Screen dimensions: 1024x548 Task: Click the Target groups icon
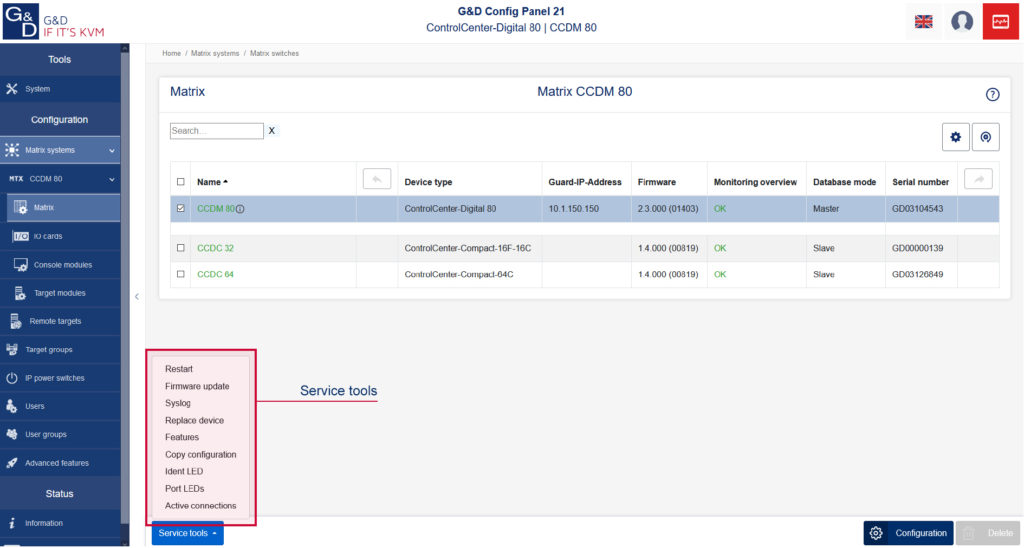[x=12, y=349]
